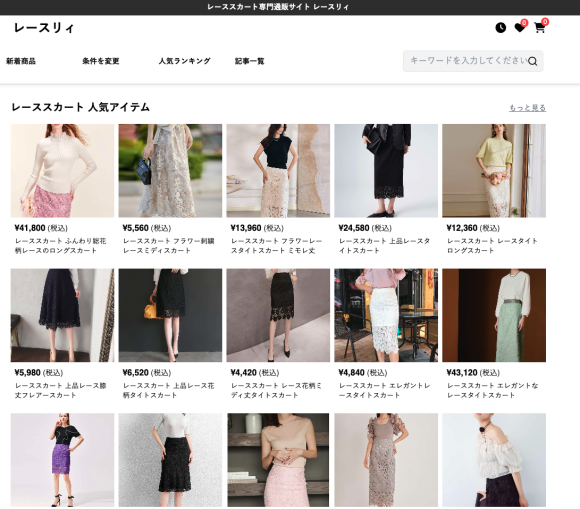Open the taupe lace dress thumbnail
The height and width of the screenshot is (509, 580).
pos(386,460)
